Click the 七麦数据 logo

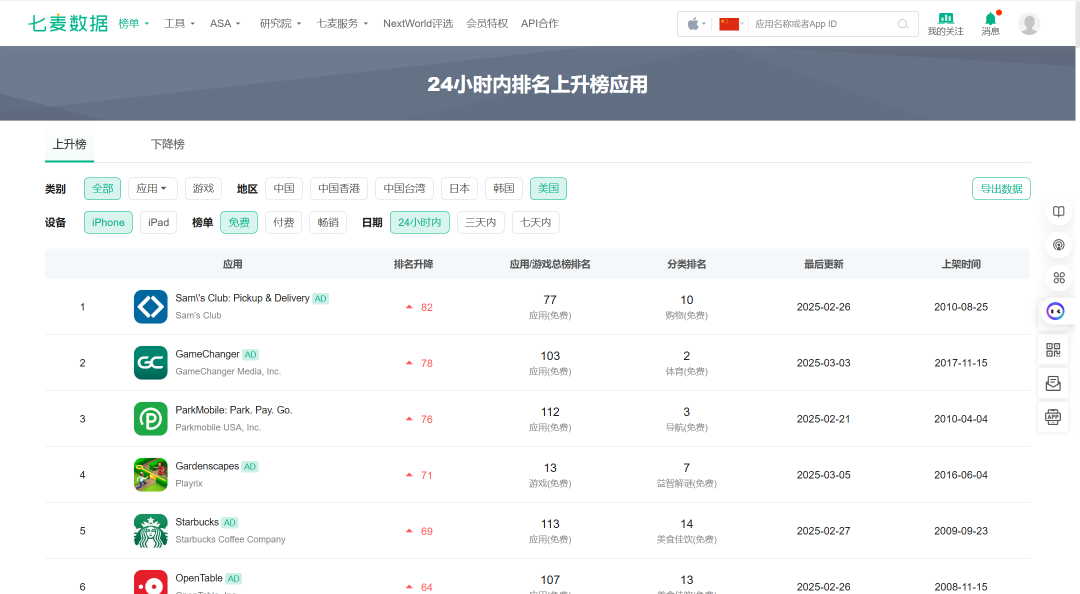[x=68, y=23]
